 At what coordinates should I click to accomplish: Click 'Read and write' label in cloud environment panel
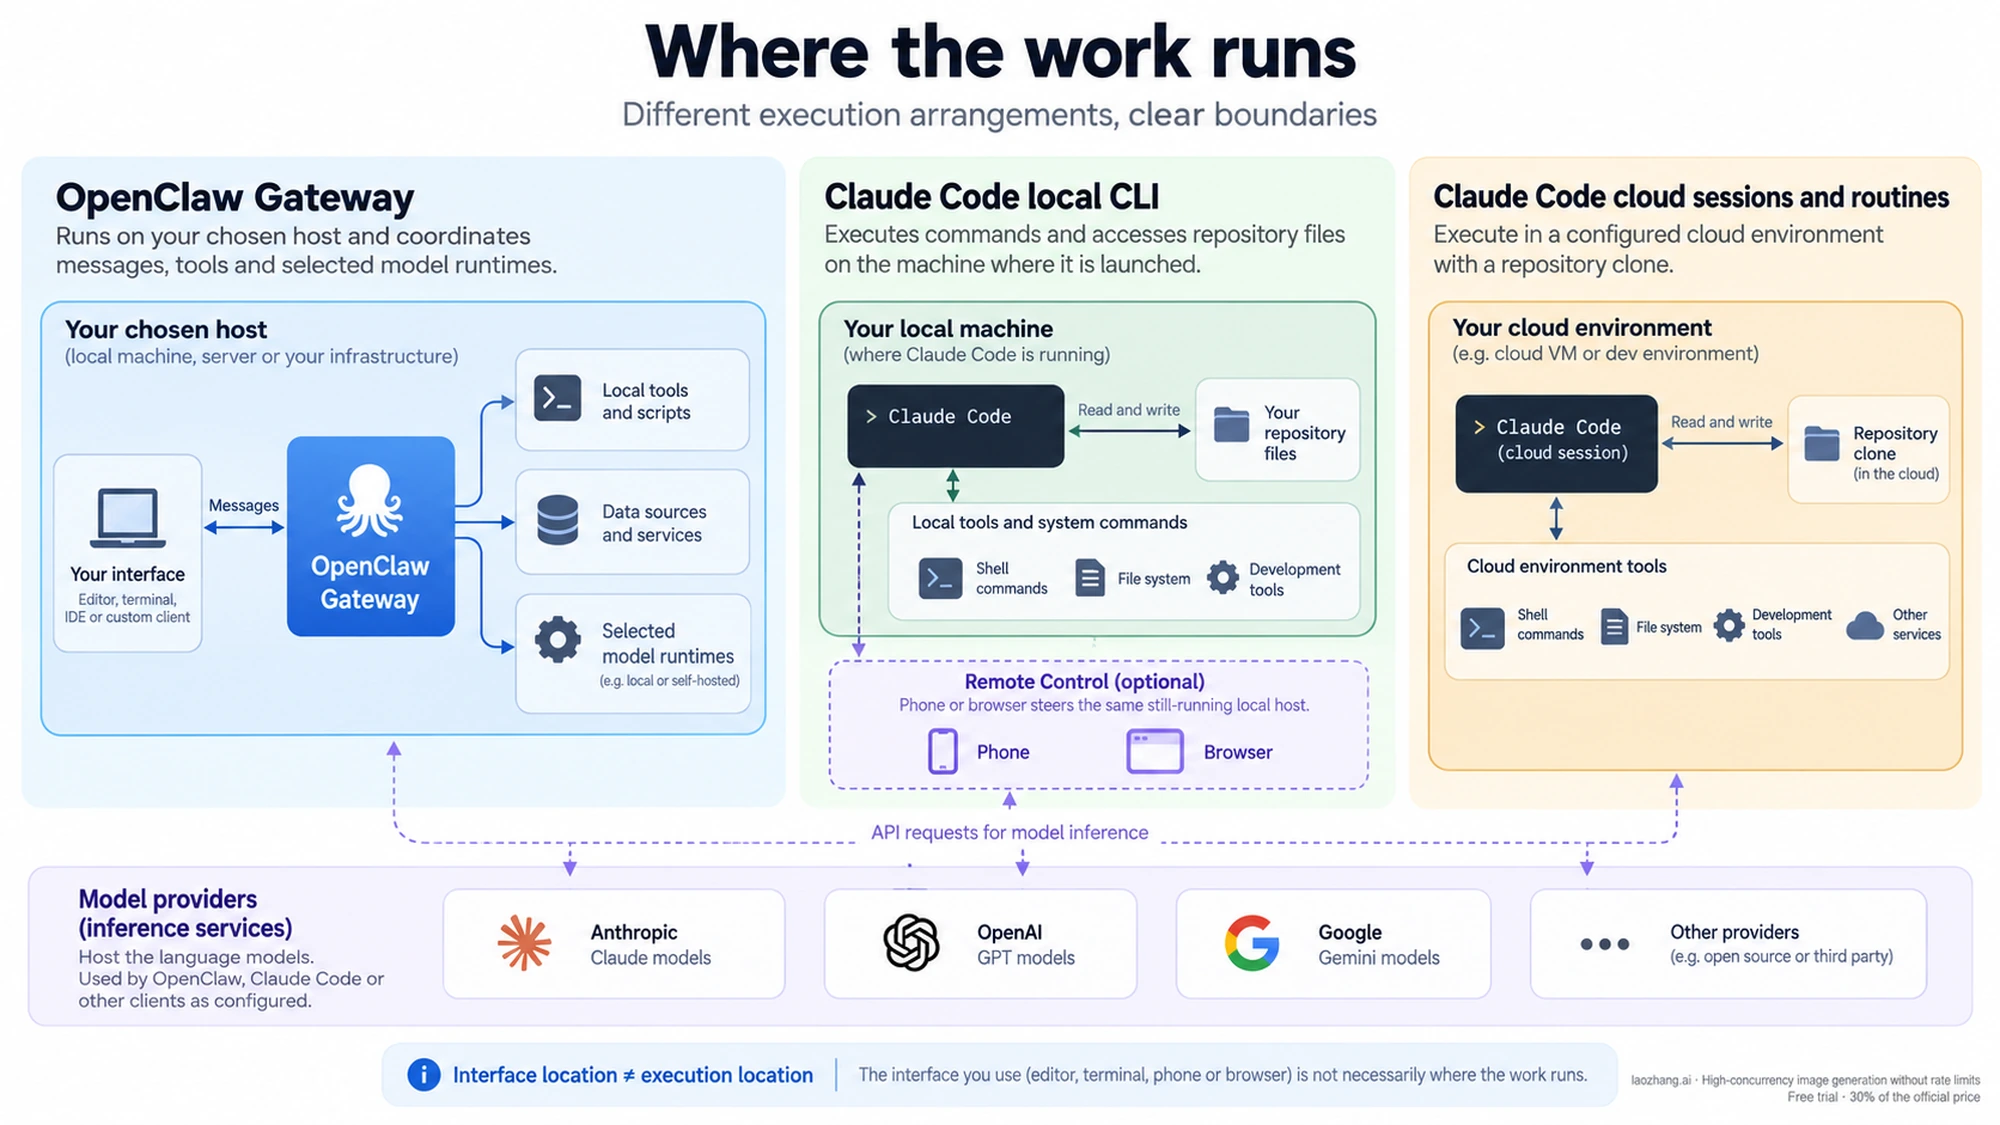(x=1721, y=422)
